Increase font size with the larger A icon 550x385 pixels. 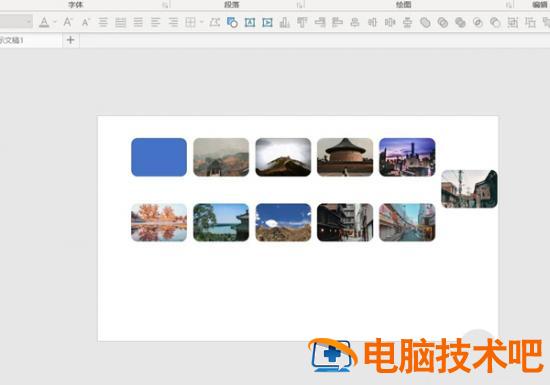click(67, 22)
